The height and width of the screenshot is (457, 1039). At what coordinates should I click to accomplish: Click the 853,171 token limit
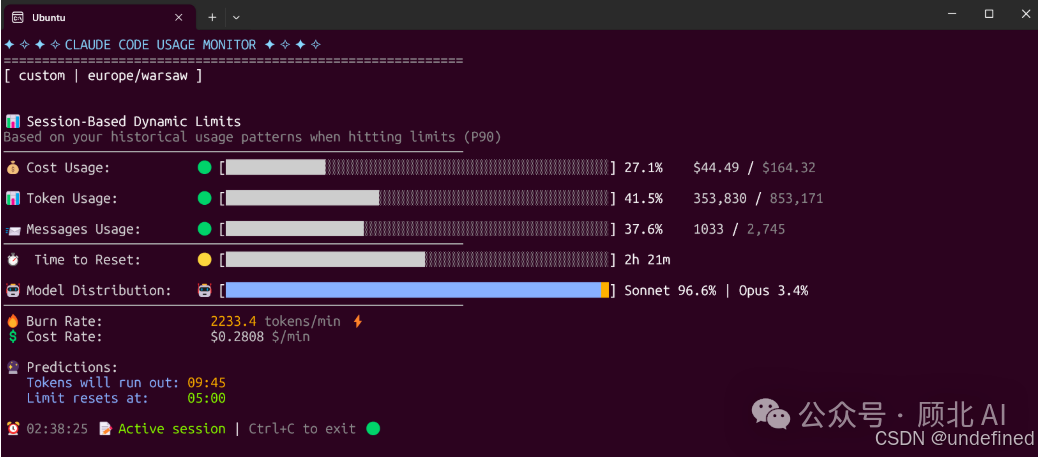pos(796,199)
